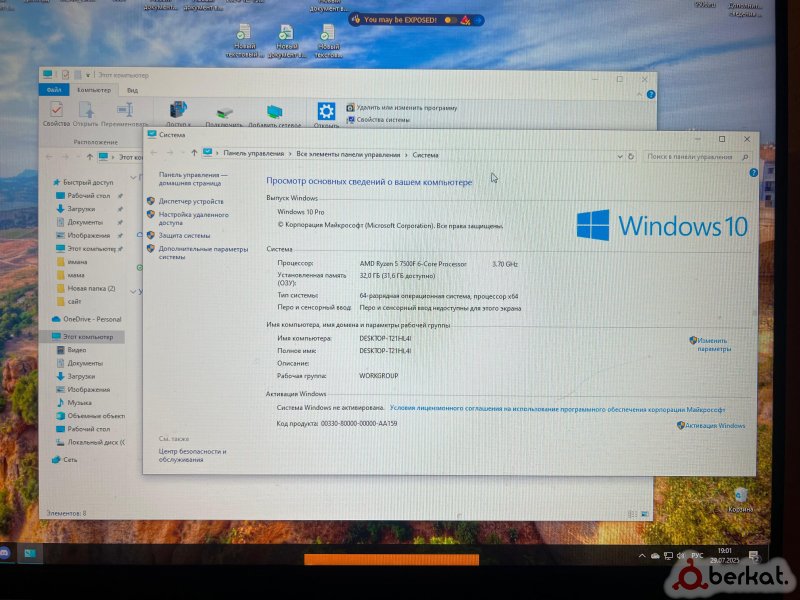Open Корзина icon on the desktop

(741, 497)
